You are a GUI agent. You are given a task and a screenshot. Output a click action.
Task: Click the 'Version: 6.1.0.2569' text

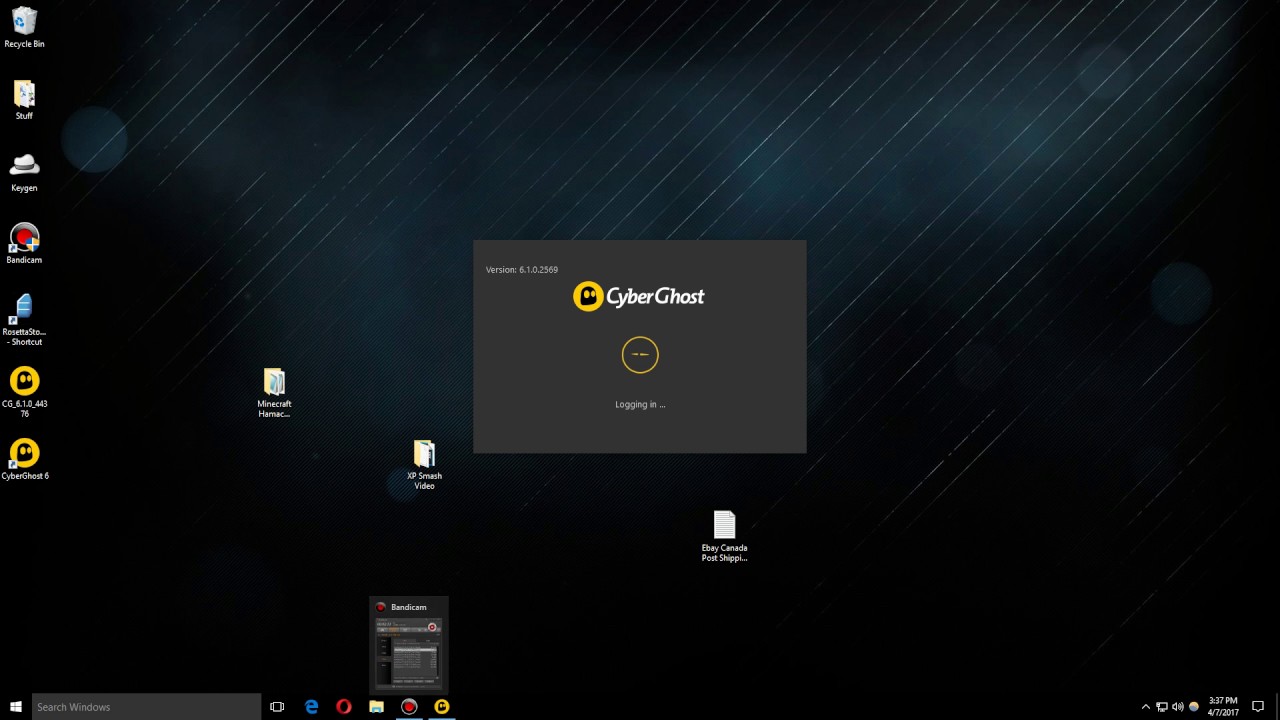tap(522, 270)
